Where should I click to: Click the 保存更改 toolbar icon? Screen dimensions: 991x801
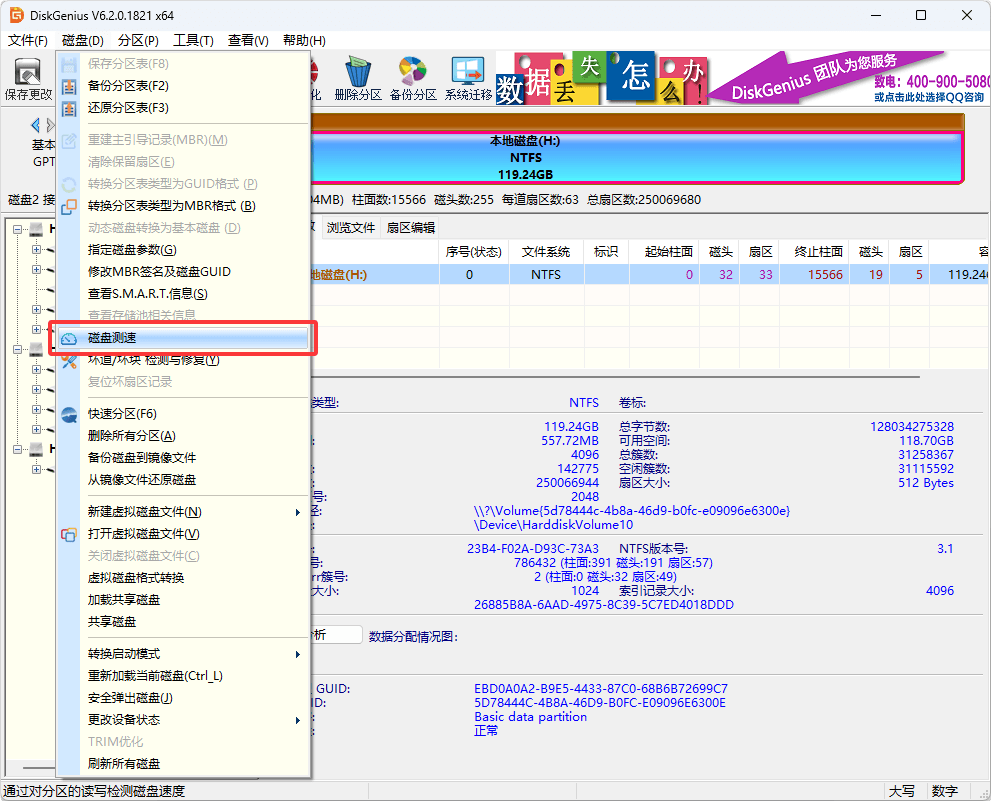[28, 79]
